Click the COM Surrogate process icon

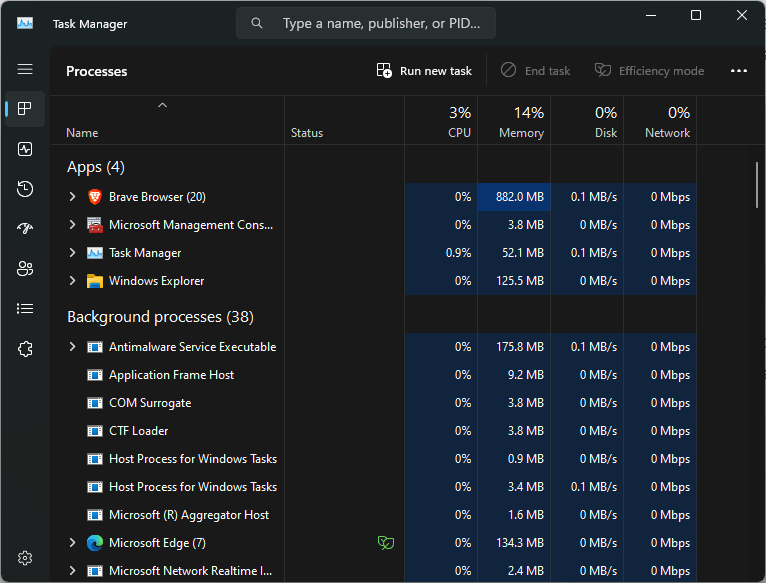point(95,403)
